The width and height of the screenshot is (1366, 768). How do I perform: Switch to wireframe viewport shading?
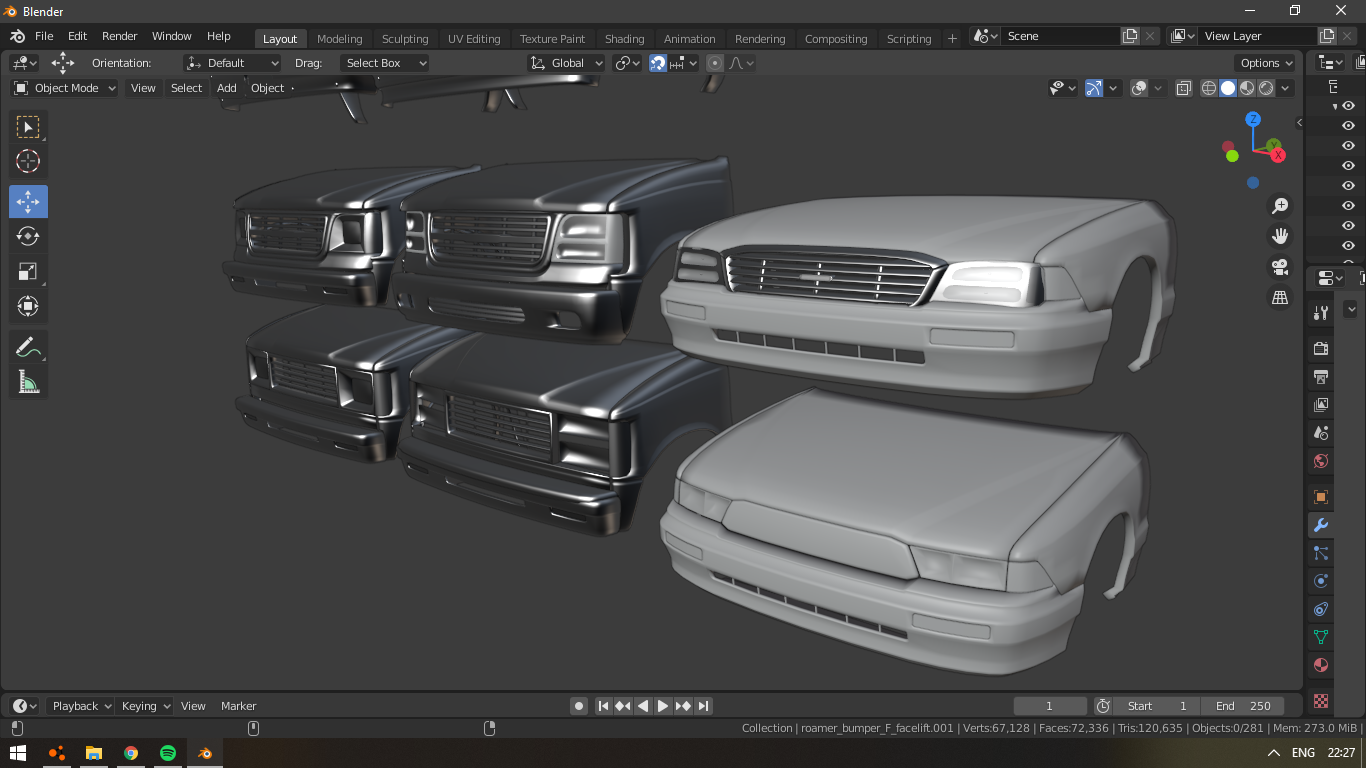pos(1209,88)
